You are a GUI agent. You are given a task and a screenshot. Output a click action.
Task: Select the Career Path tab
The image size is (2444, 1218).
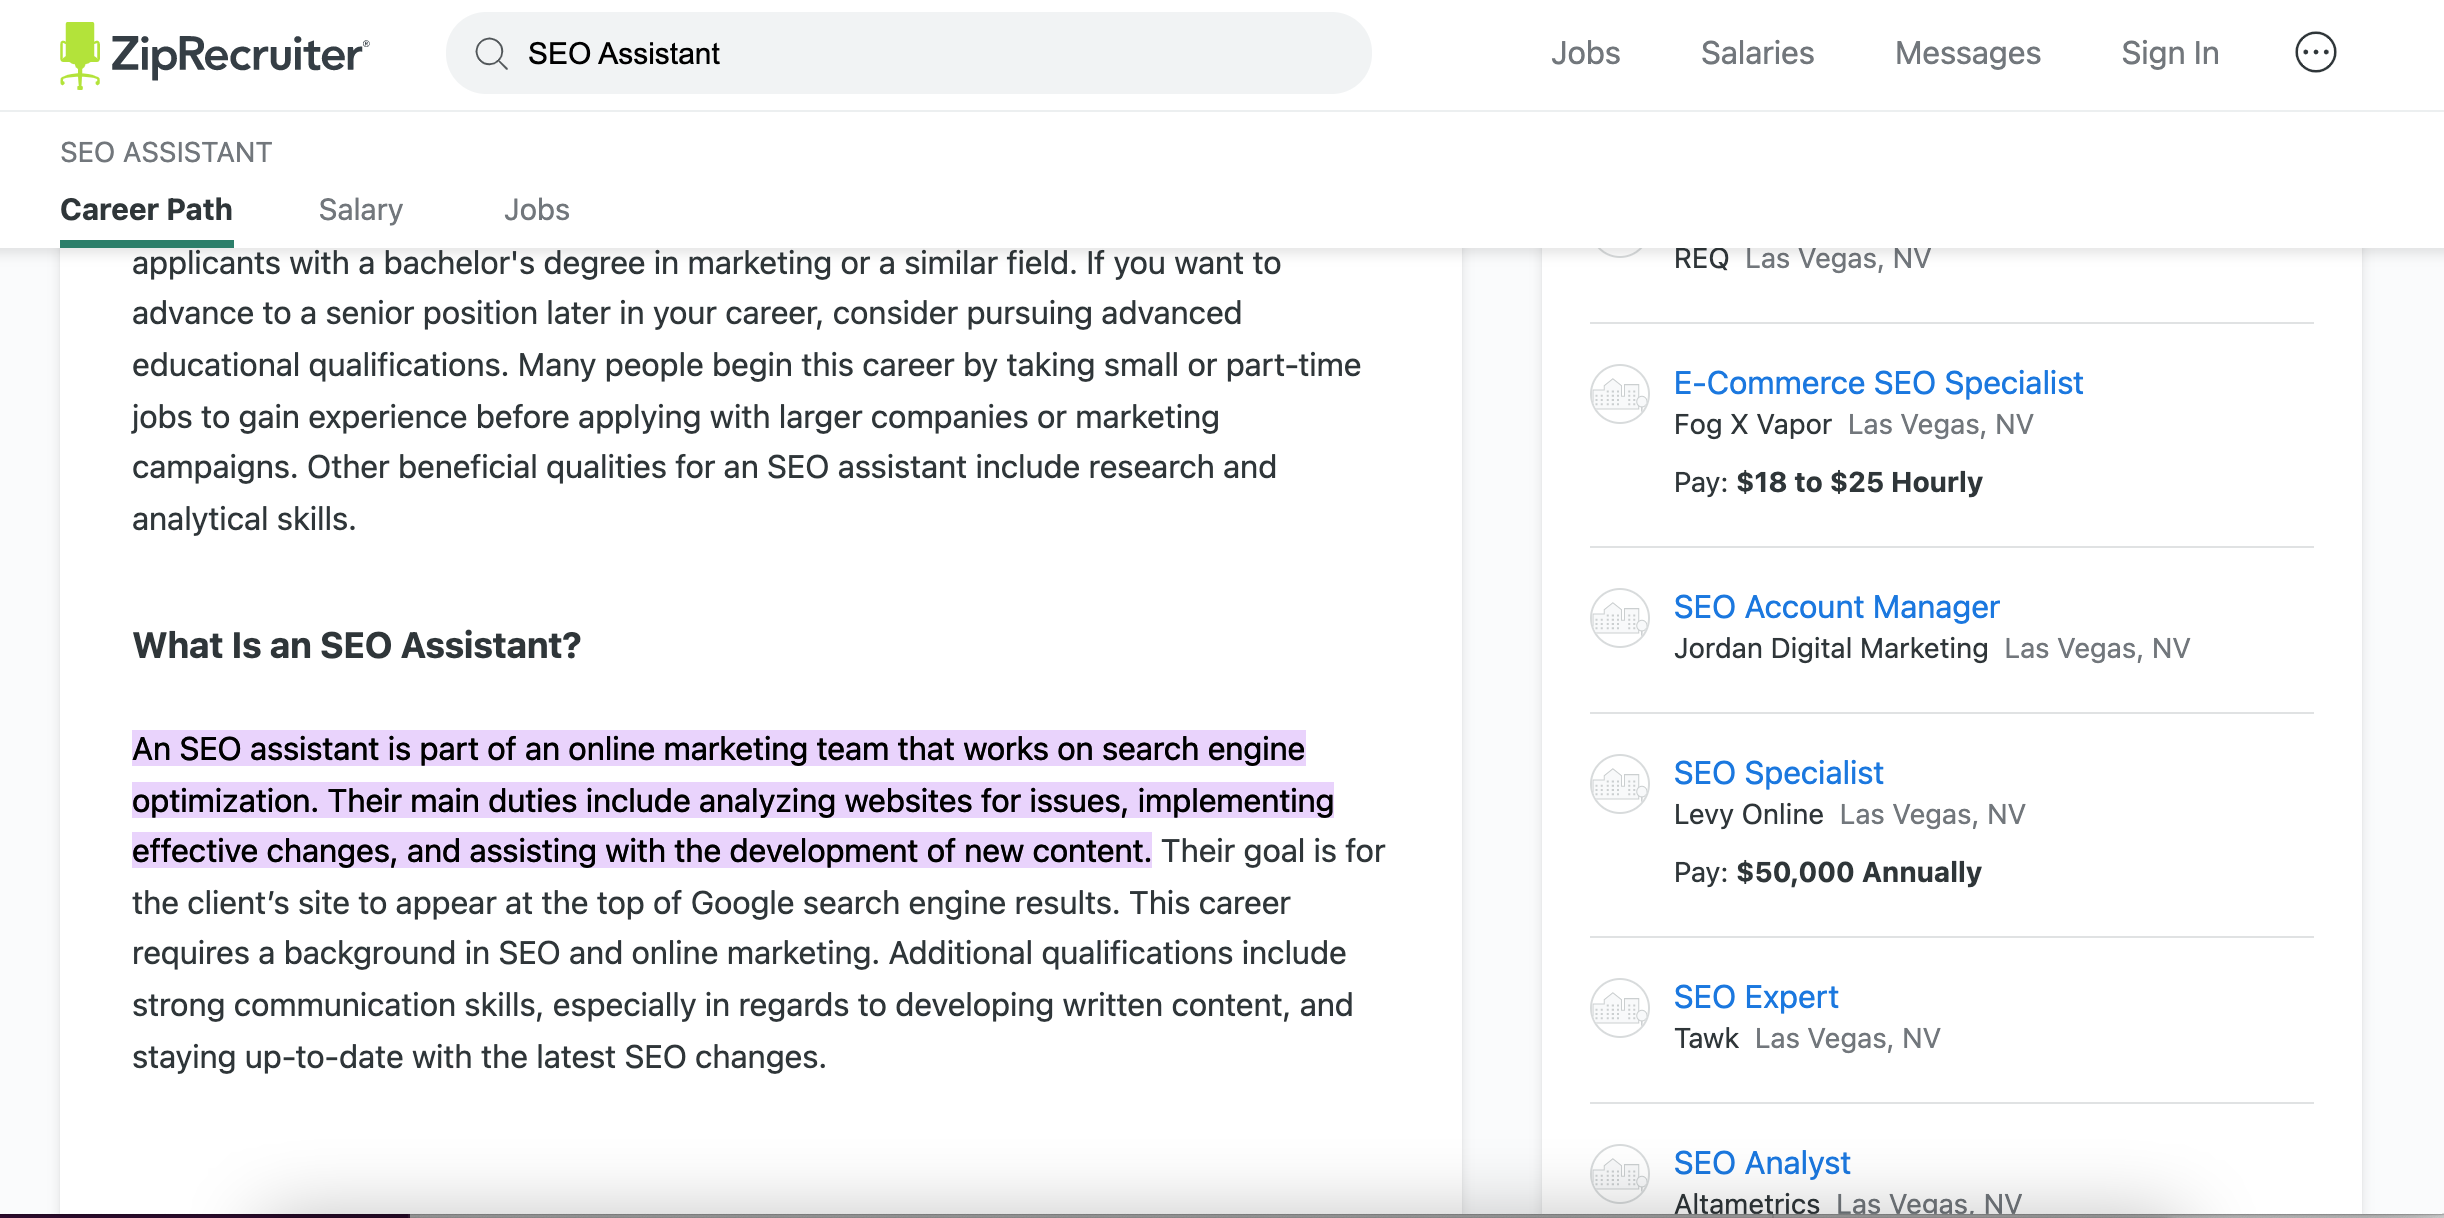pyautogui.click(x=146, y=209)
